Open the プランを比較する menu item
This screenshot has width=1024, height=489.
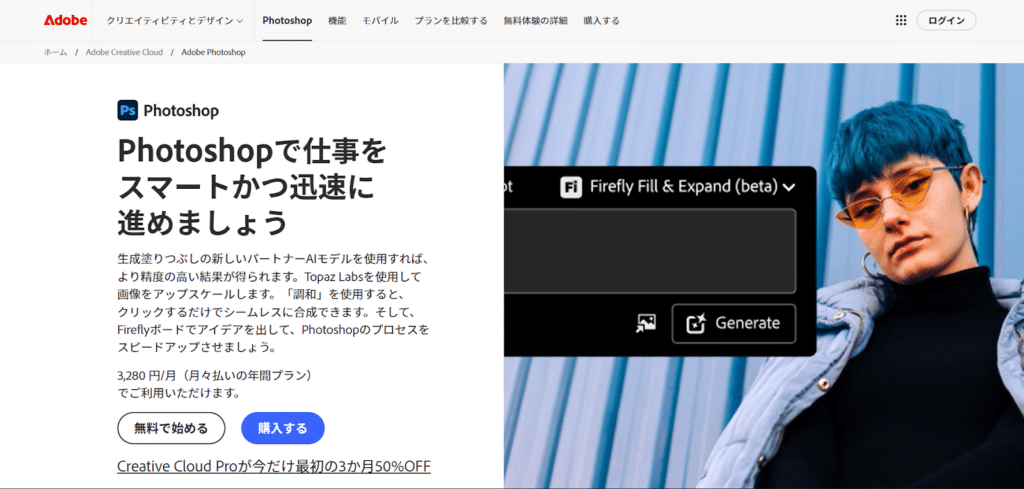(x=451, y=20)
